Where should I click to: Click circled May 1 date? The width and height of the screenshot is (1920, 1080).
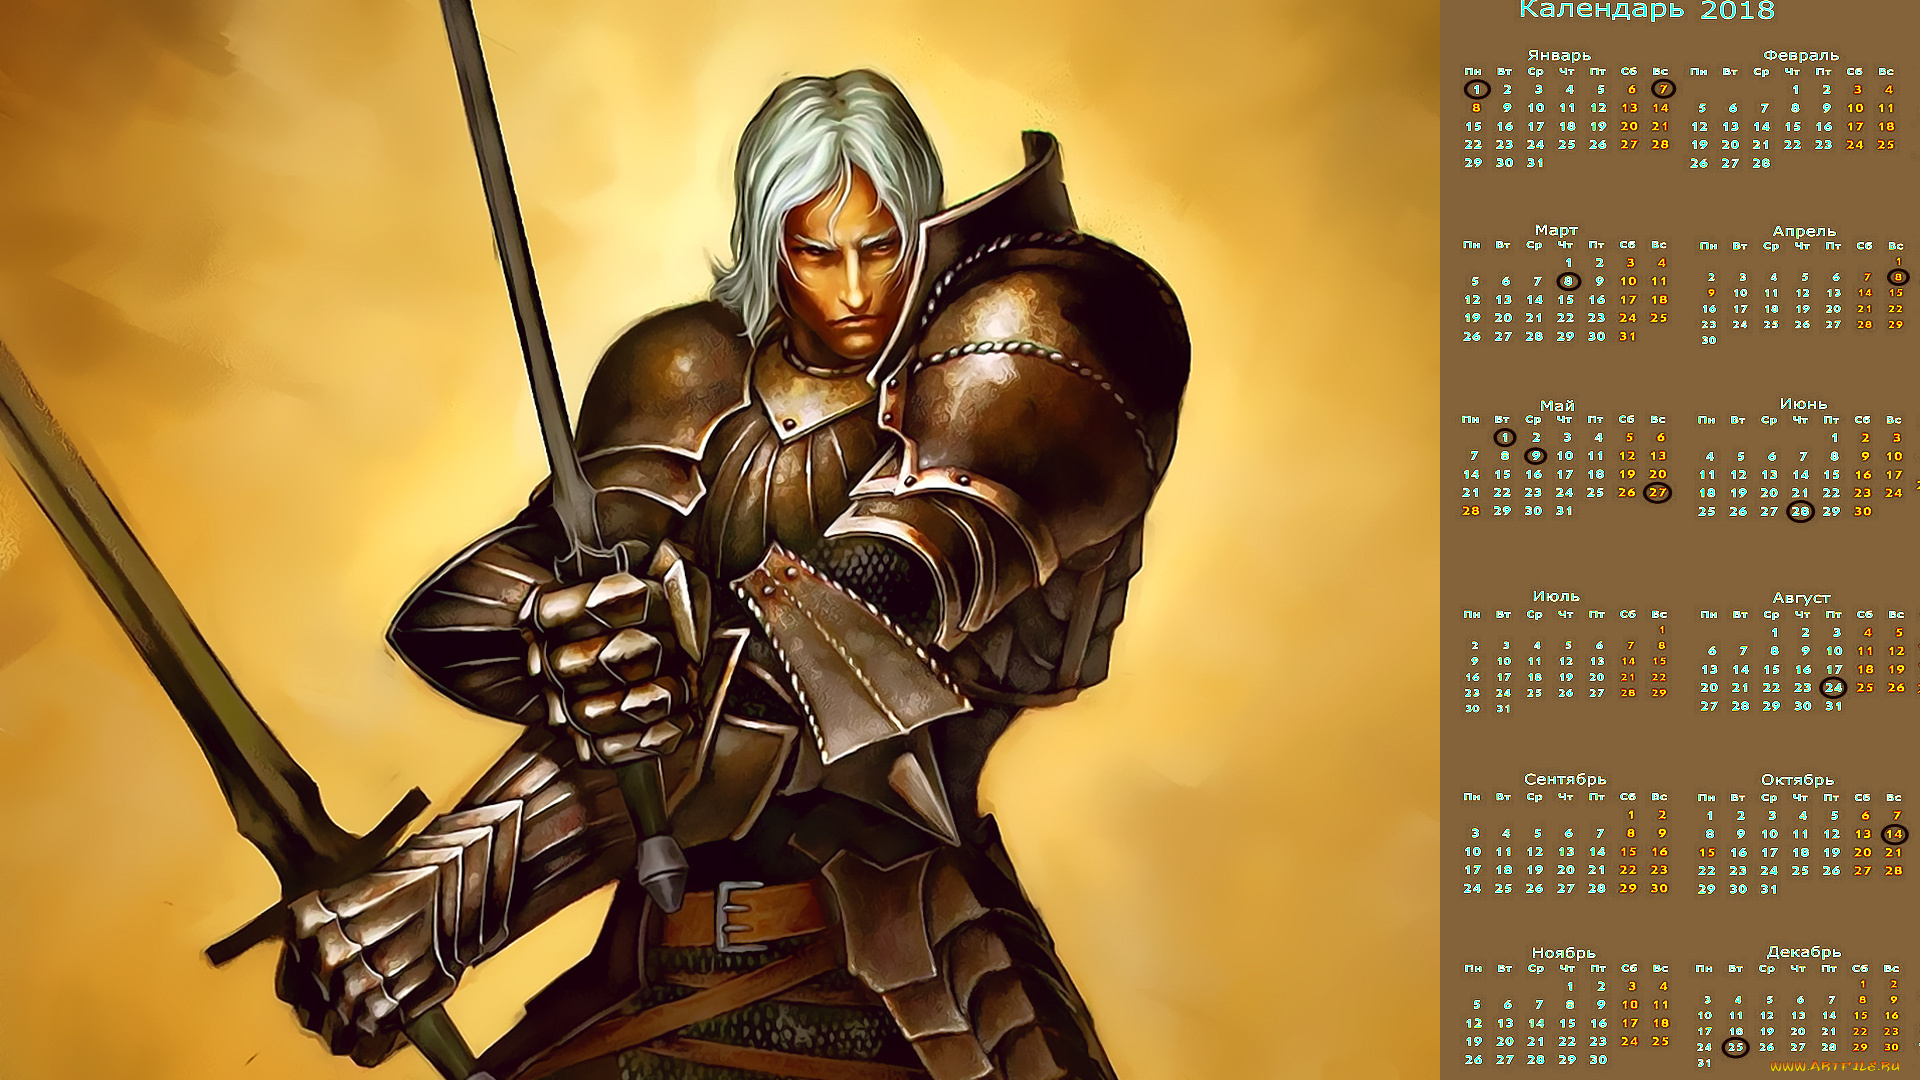click(1504, 437)
